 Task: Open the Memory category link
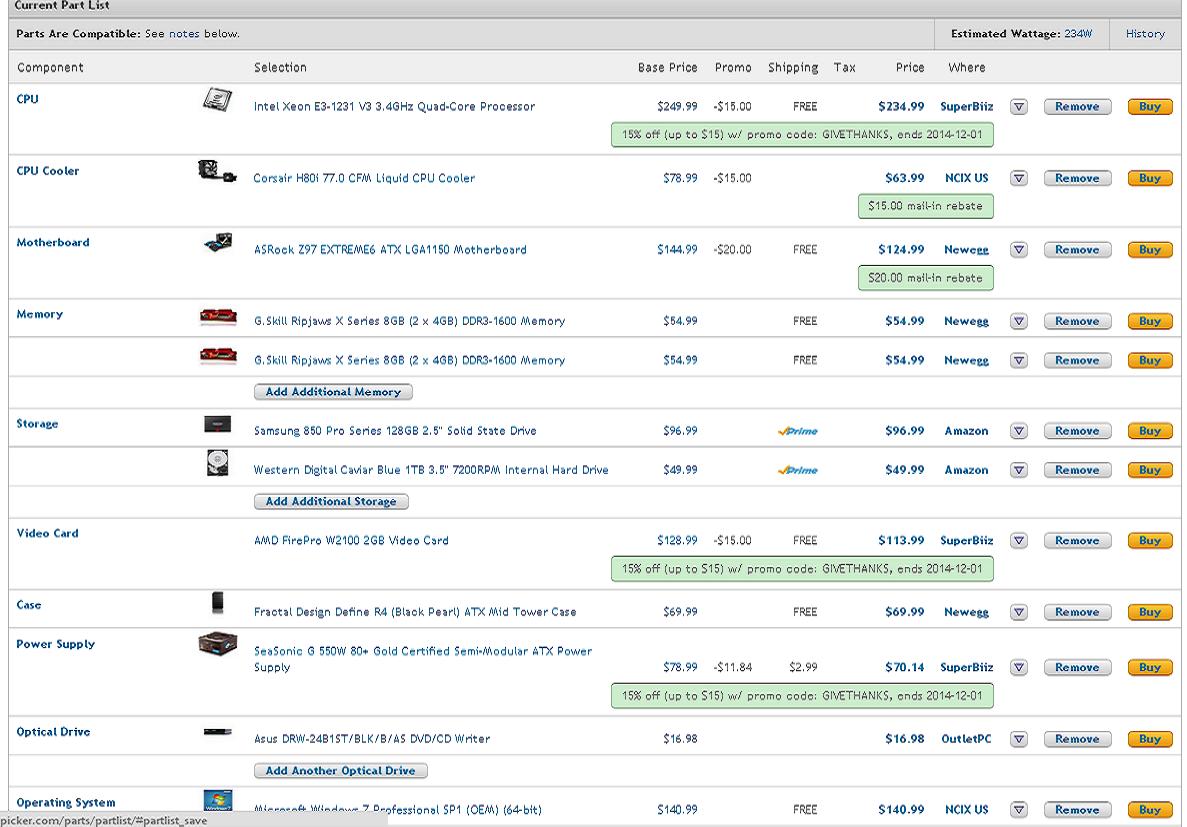tap(39, 314)
